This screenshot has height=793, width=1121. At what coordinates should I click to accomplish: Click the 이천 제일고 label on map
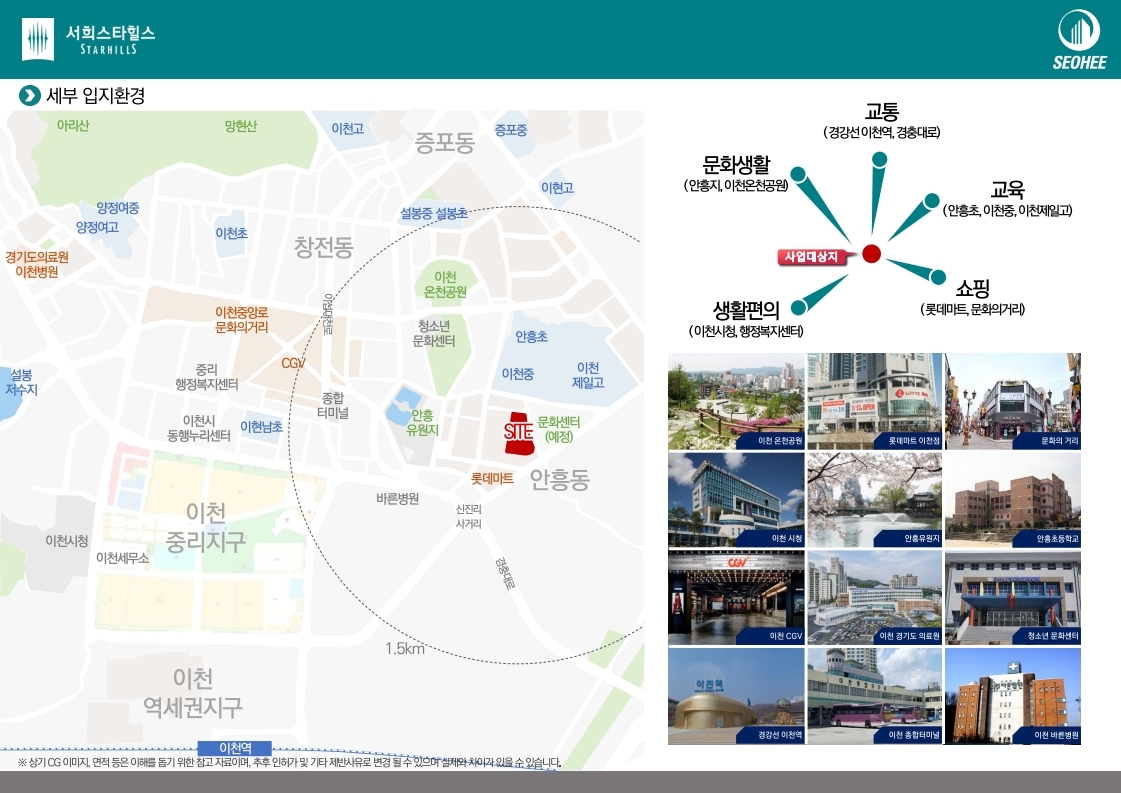pyautogui.click(x=588, y=375)
